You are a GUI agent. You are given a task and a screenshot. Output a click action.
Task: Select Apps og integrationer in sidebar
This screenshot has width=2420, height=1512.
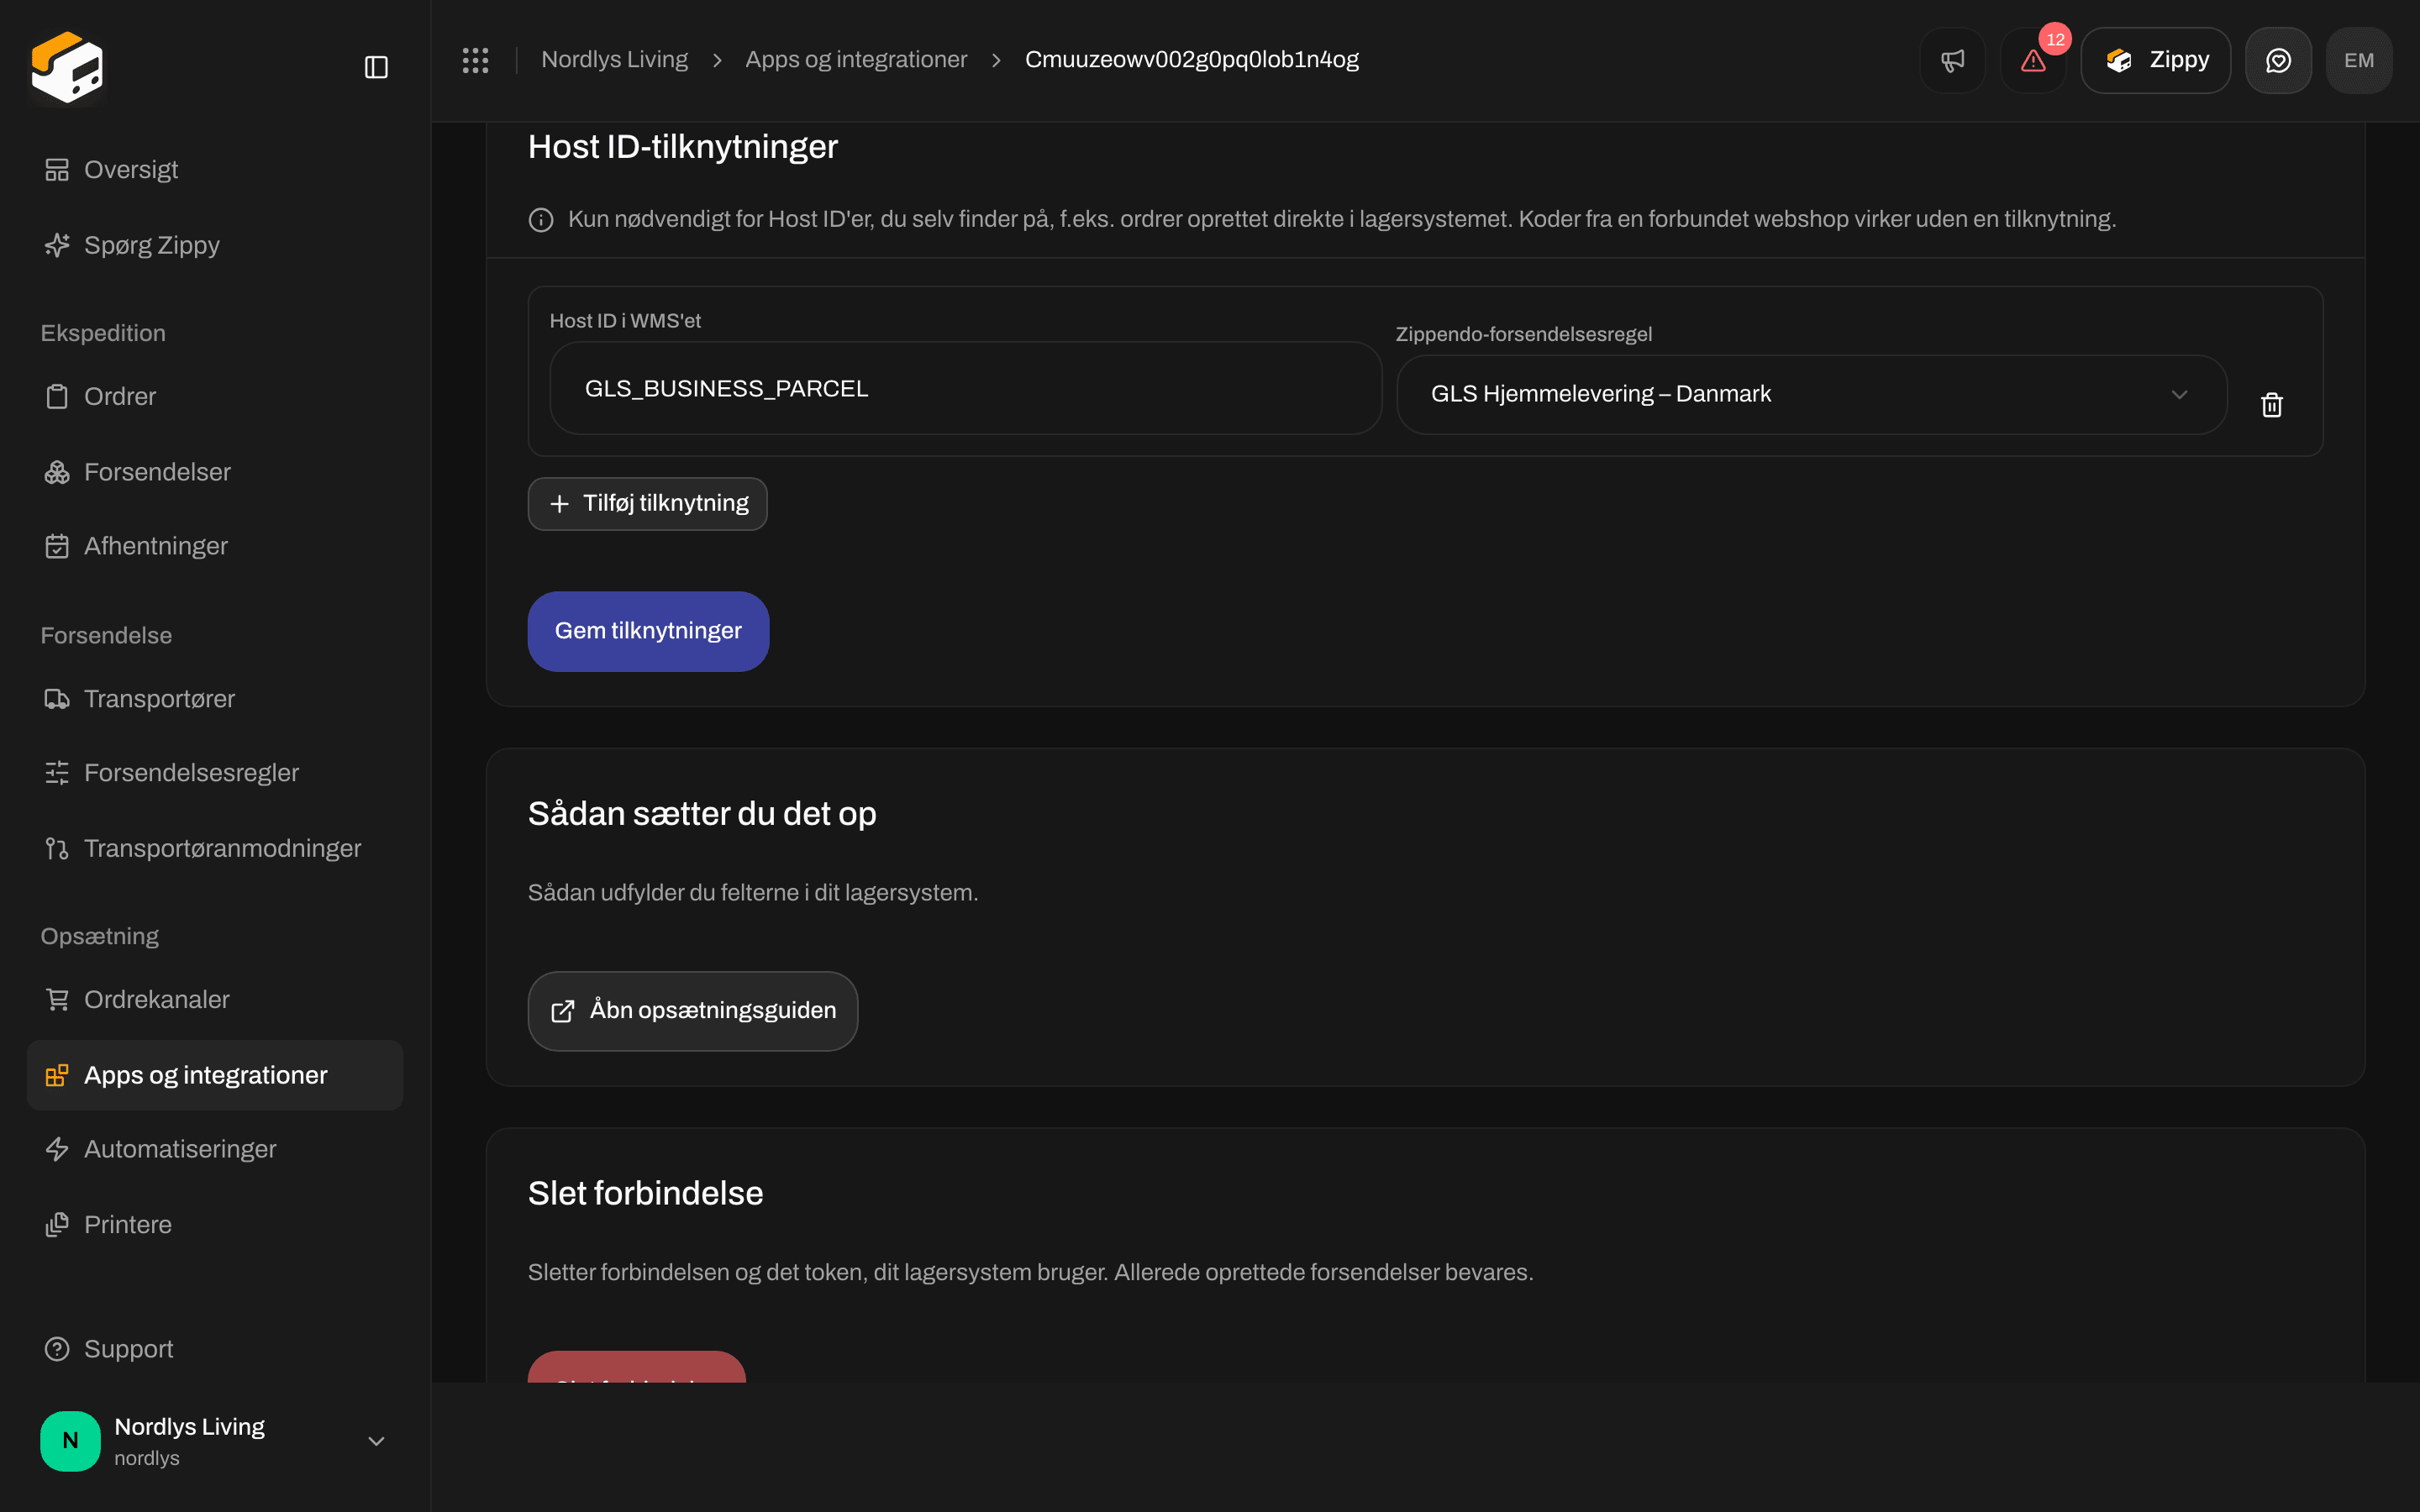tap(215, 1075)
